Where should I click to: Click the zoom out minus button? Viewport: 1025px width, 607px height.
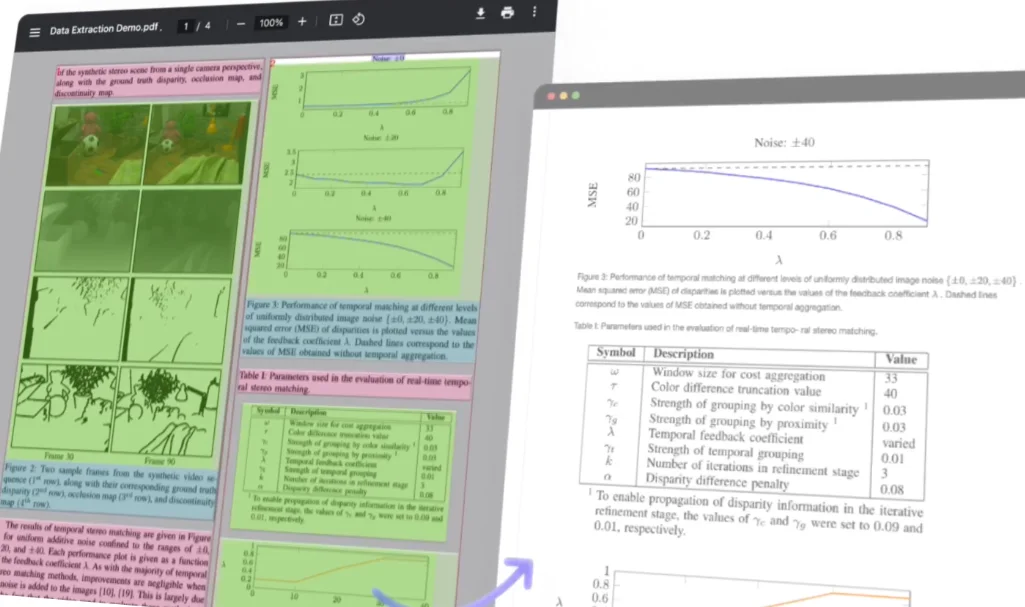[x=241, y=24]
